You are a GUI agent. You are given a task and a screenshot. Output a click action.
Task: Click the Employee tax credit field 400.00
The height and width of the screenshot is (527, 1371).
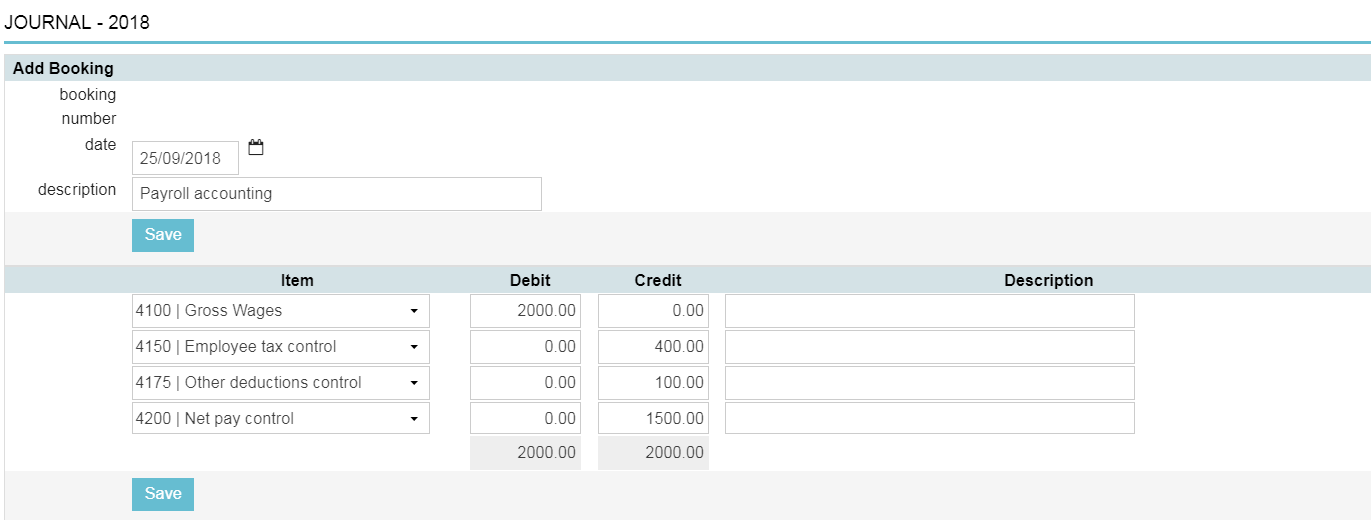pos(653,347)
